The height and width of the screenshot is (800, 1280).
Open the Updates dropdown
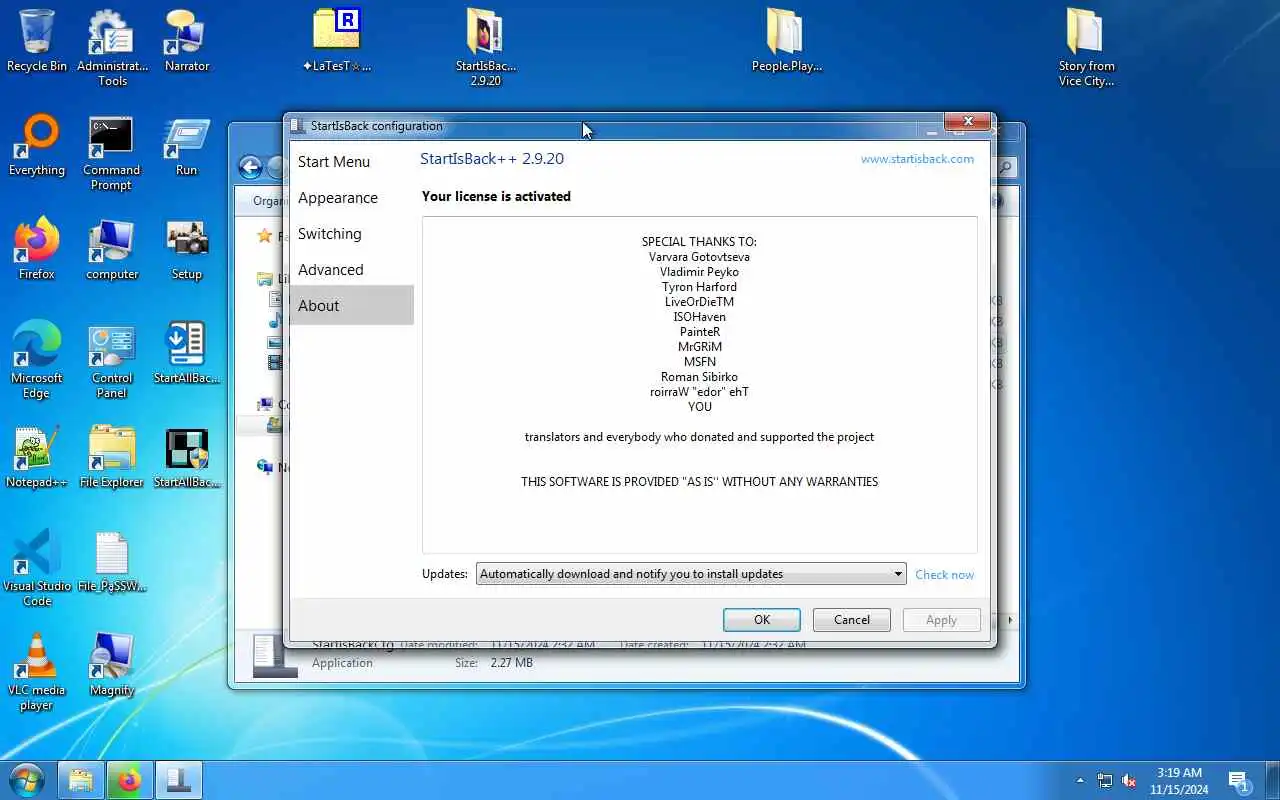coord(691,574)
